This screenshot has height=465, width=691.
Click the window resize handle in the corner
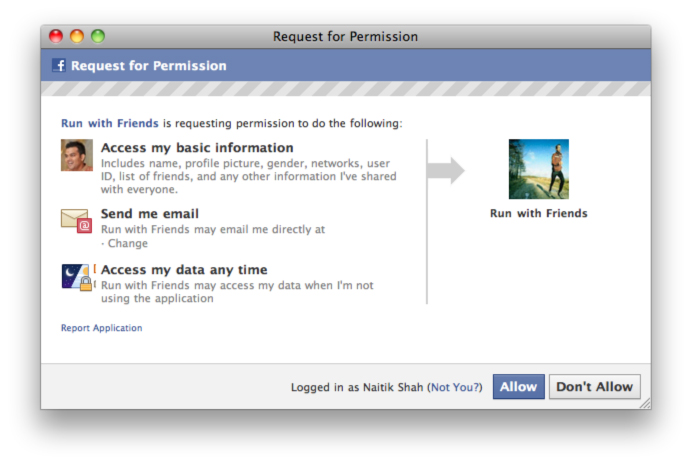[644, 402]
